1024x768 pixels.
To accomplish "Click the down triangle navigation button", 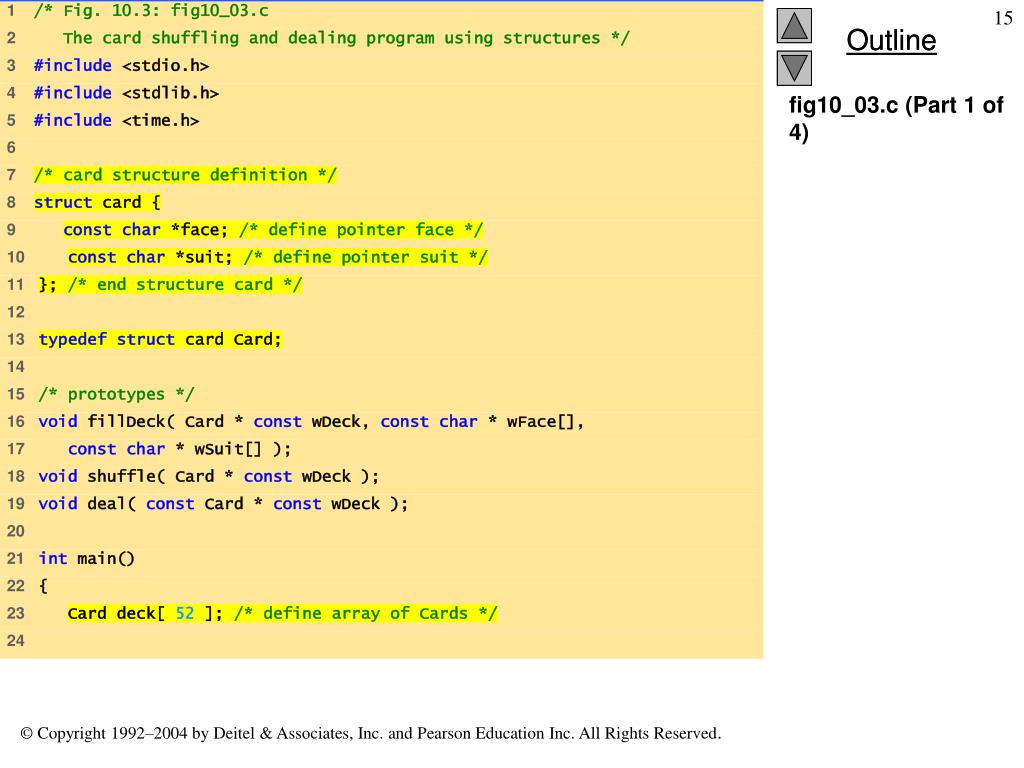I will [x=794, y=69].
